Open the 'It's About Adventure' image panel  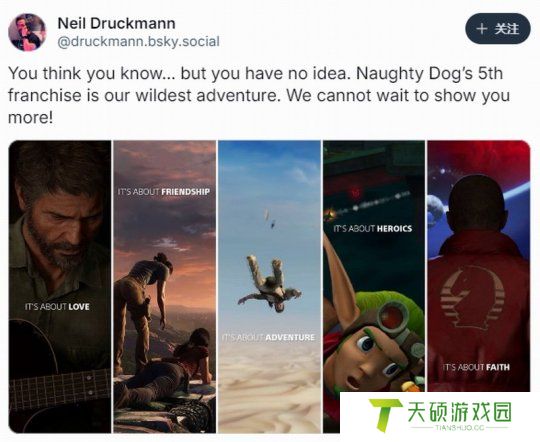(x=269, y=287)
